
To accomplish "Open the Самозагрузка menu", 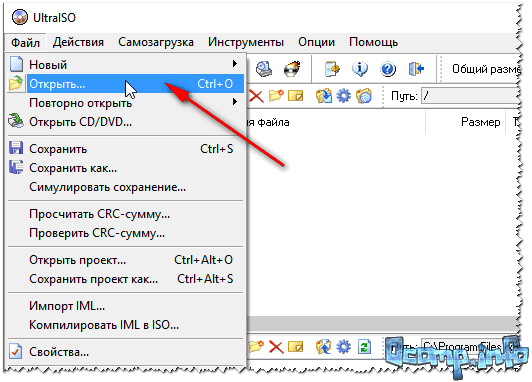I will [156, 42].
